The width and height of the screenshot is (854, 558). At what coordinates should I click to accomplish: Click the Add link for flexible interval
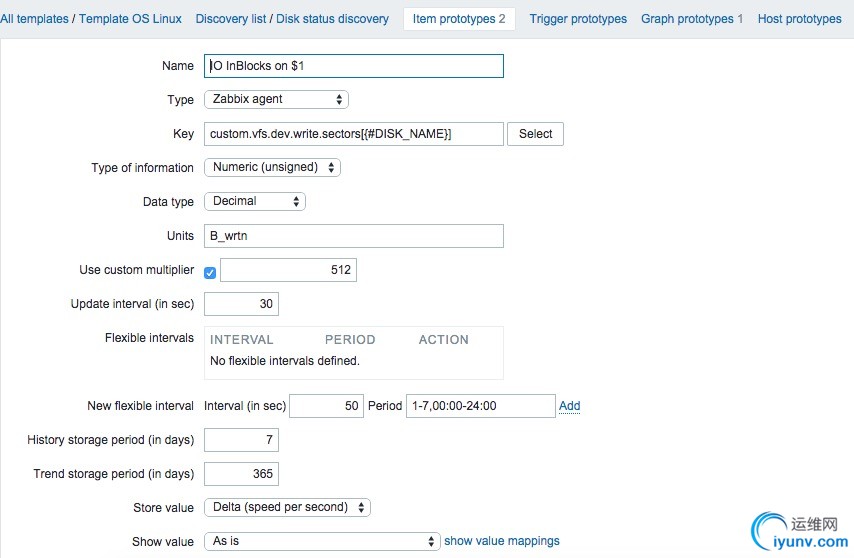pos(570,406)
